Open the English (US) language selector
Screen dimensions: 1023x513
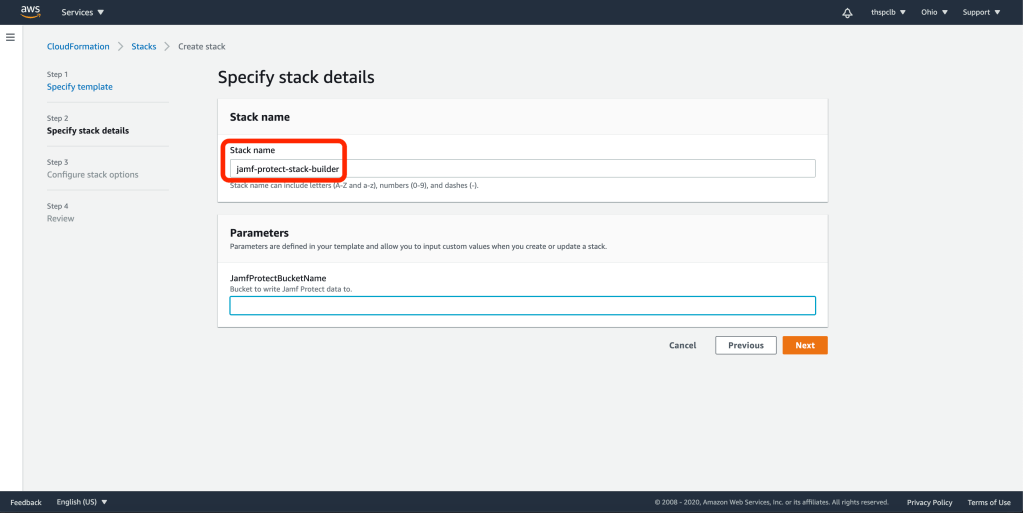click(x=82, y=502)
